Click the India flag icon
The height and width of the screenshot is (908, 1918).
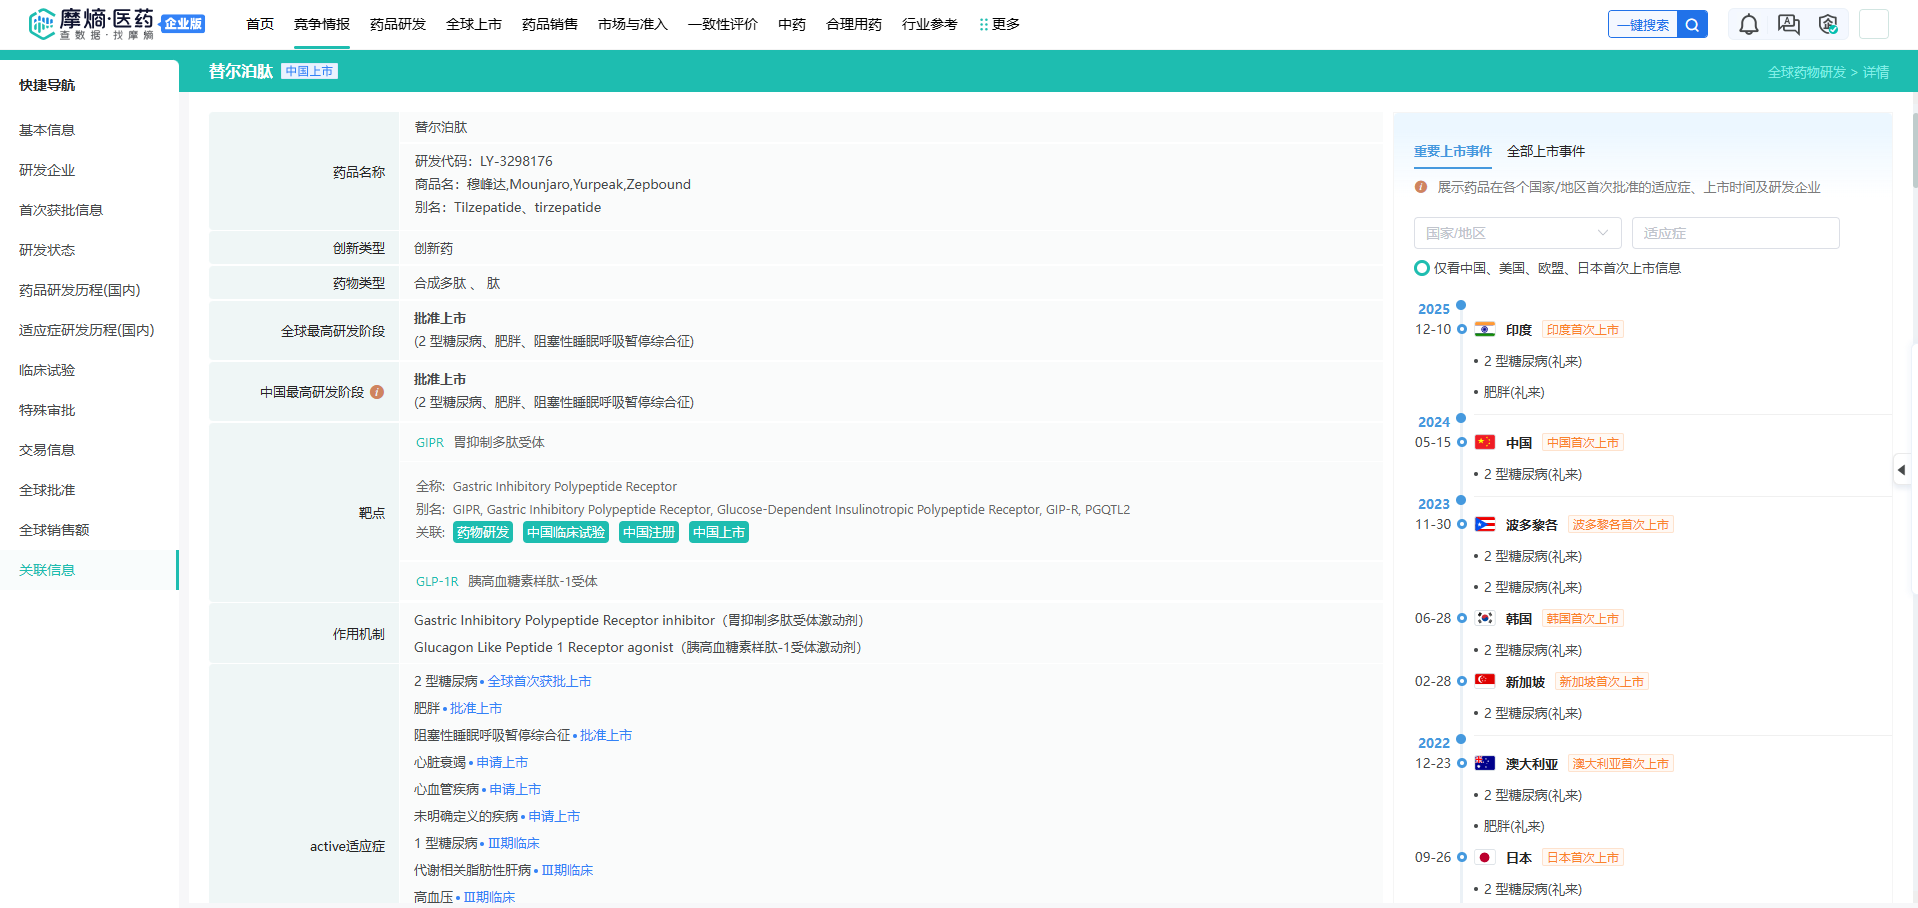1485,329
